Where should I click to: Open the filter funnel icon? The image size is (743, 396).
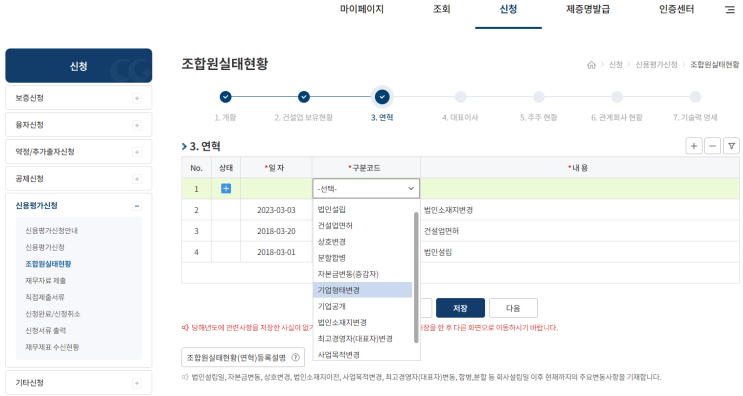pos(731,146)
